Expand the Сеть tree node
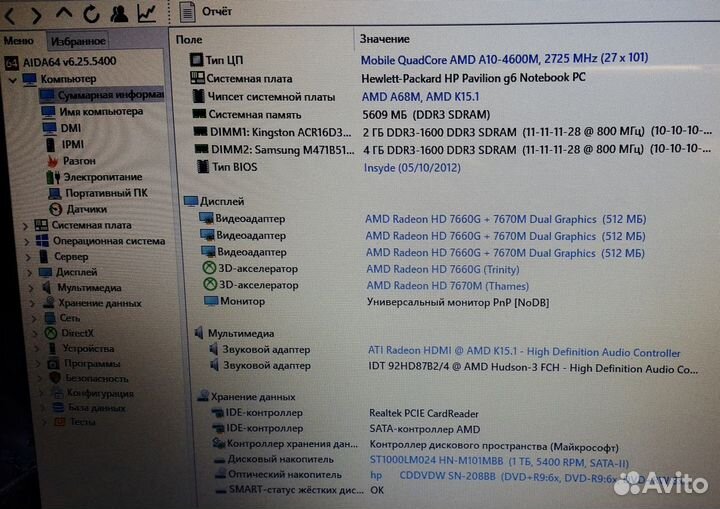 coord(34,318)
